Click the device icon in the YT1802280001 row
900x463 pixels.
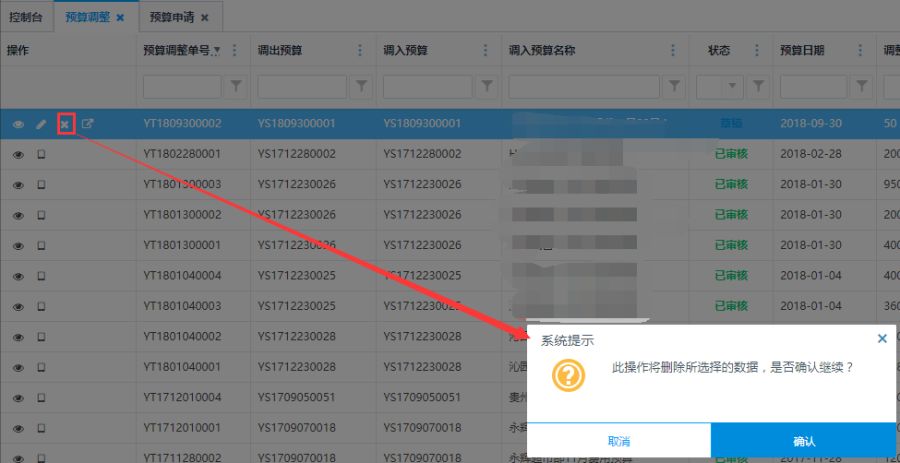point(41,155)
